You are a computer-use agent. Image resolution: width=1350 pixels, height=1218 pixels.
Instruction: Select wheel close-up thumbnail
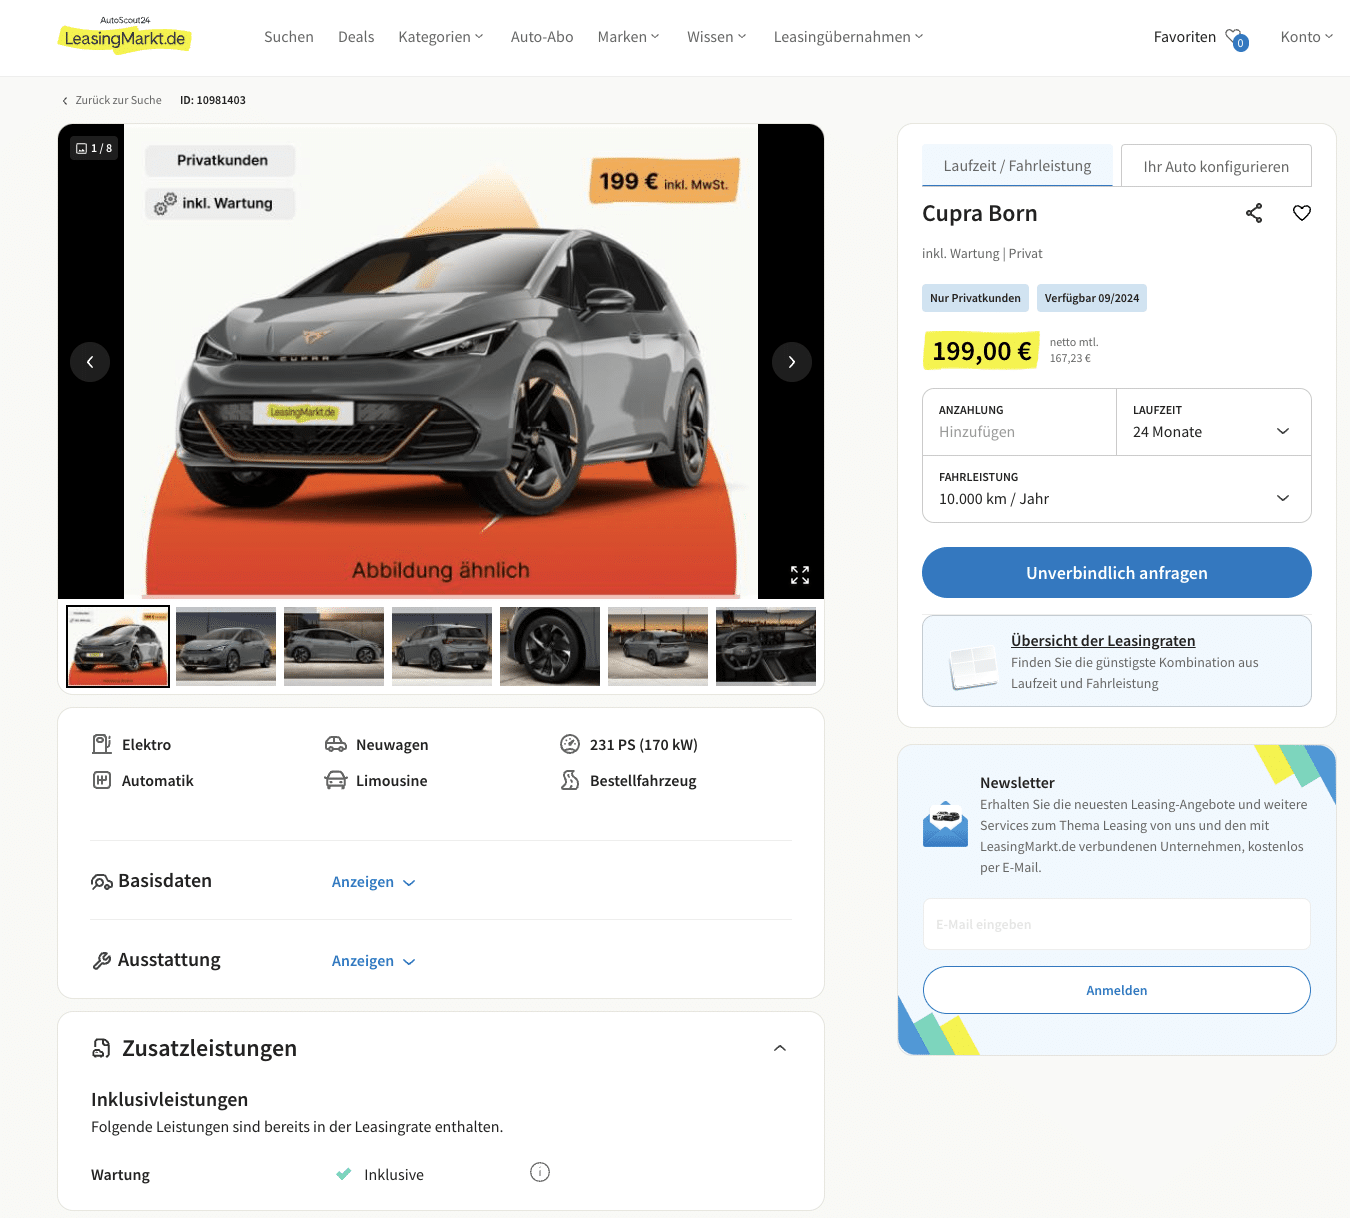[x=550, y=646]
